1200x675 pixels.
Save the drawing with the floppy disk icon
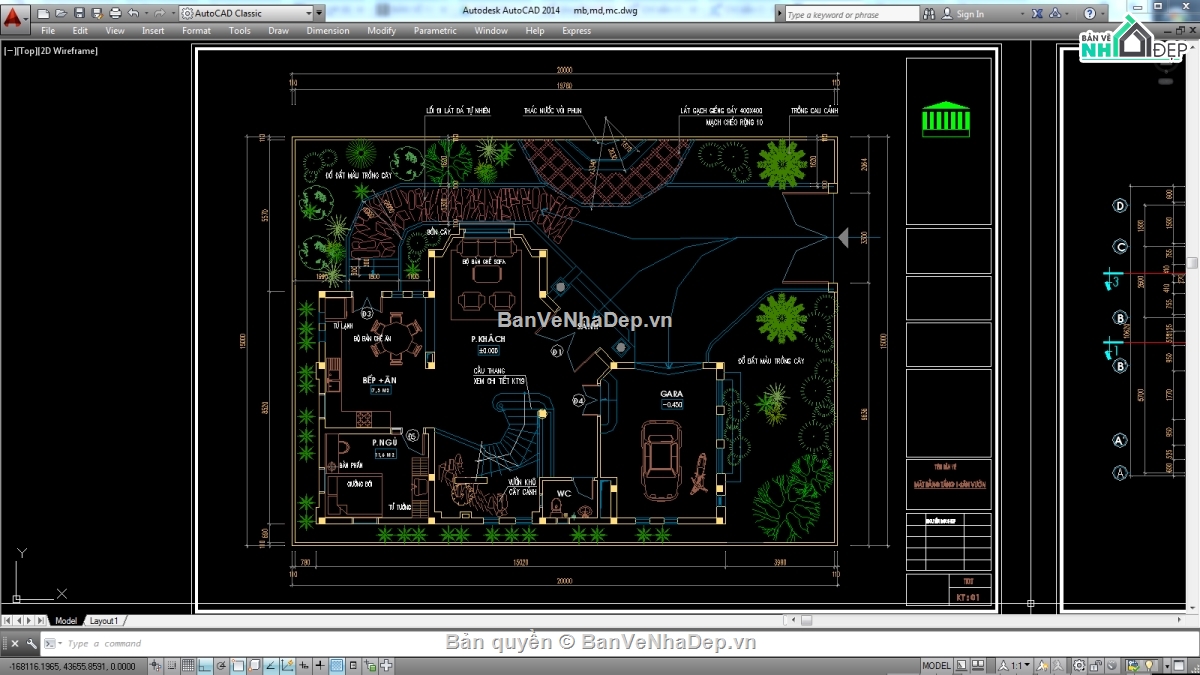pyautogui.click(x=79, y=14)
